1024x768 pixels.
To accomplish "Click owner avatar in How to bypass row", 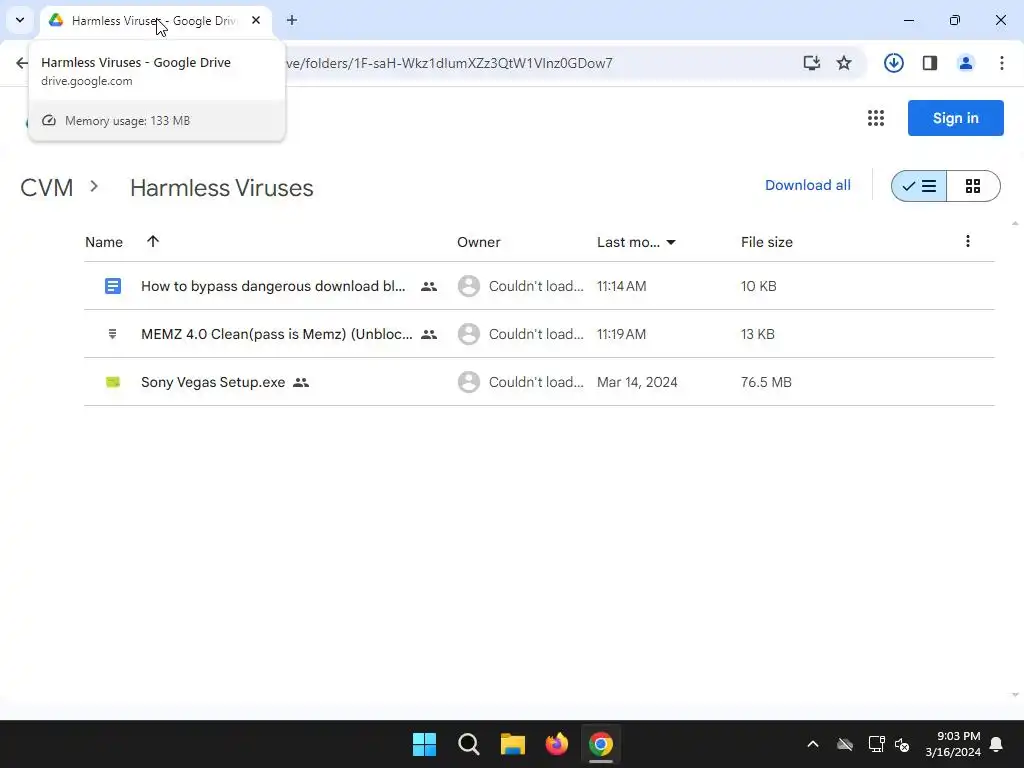I will coord(468,286).
